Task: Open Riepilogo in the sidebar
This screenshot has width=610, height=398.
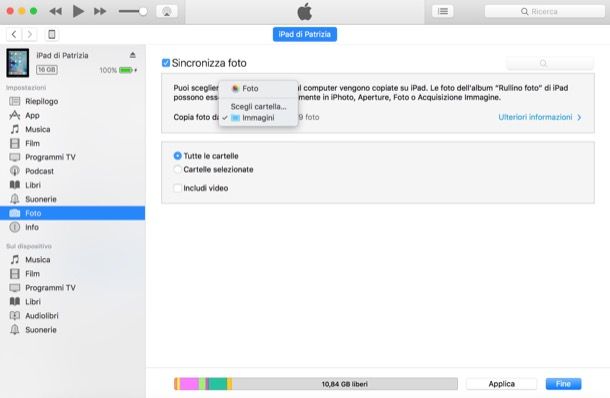Action: [72, 101]
